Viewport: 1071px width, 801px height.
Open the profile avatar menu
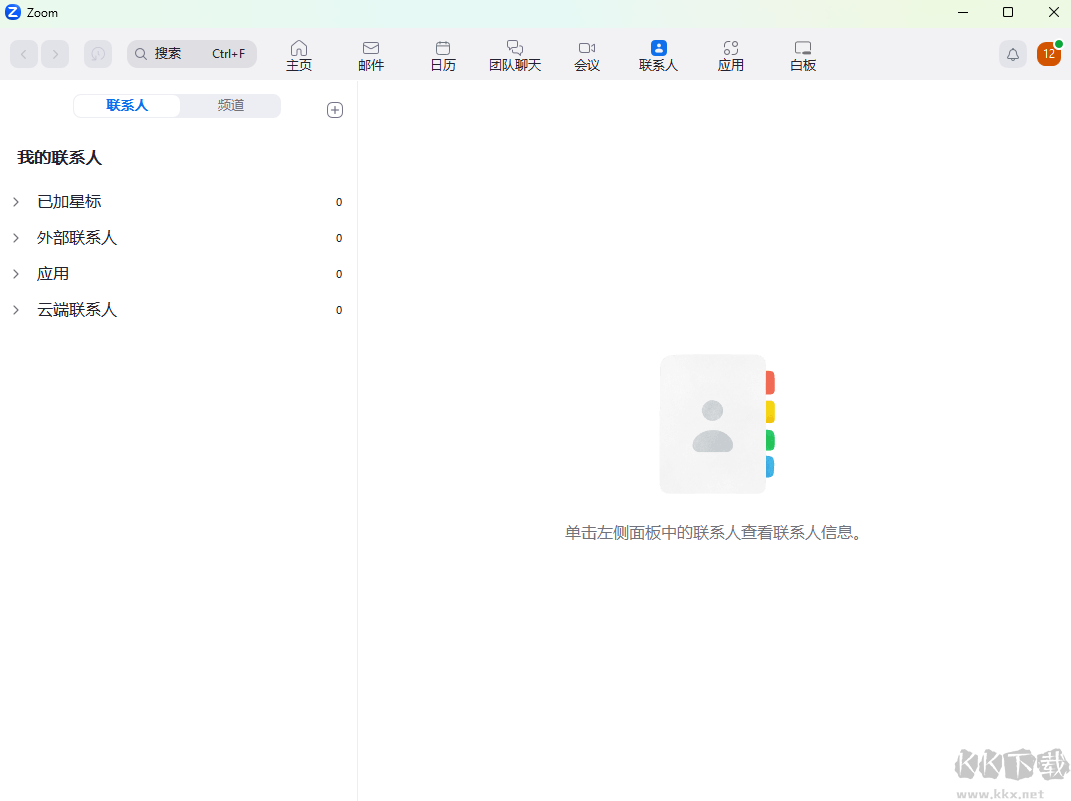click(1049, 54)
